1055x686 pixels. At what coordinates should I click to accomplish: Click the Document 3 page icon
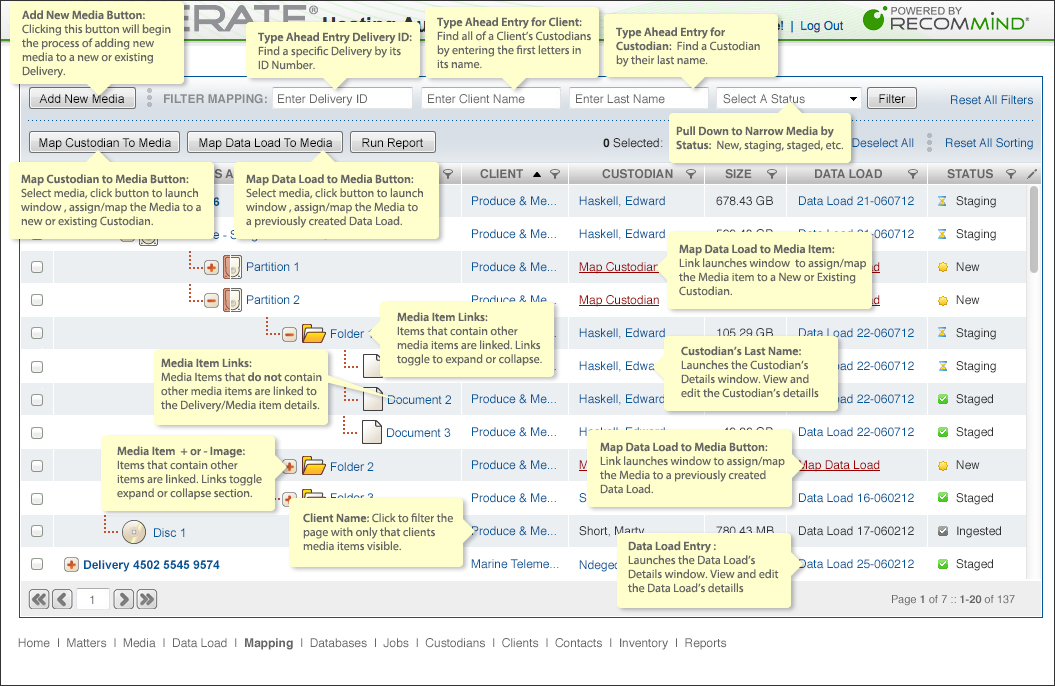372,432
